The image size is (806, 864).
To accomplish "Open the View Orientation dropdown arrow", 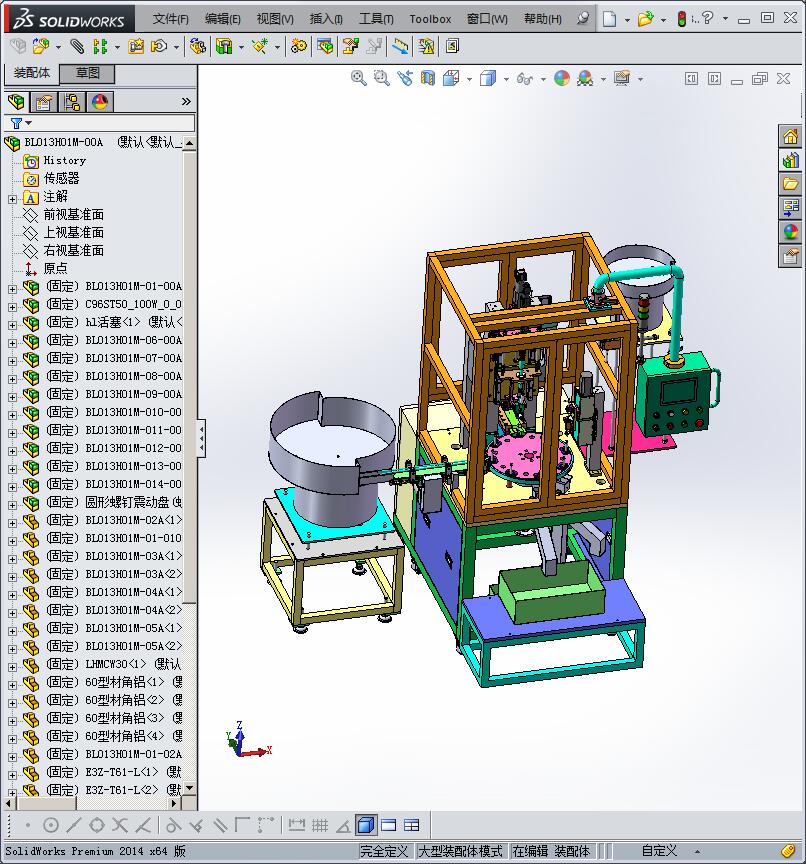I will [469, 79].
